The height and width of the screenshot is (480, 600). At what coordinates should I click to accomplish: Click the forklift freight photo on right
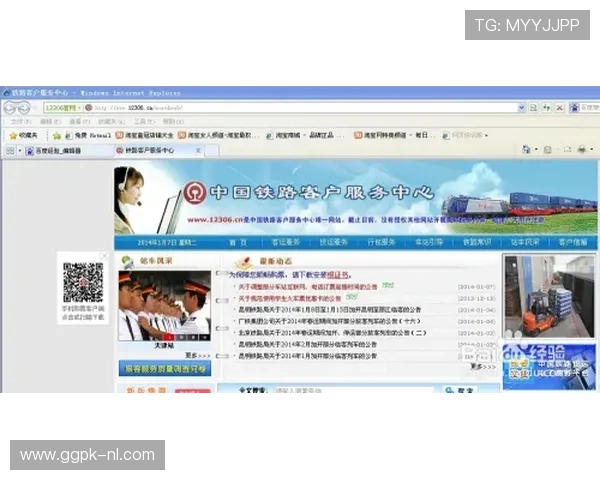[549, 297]
